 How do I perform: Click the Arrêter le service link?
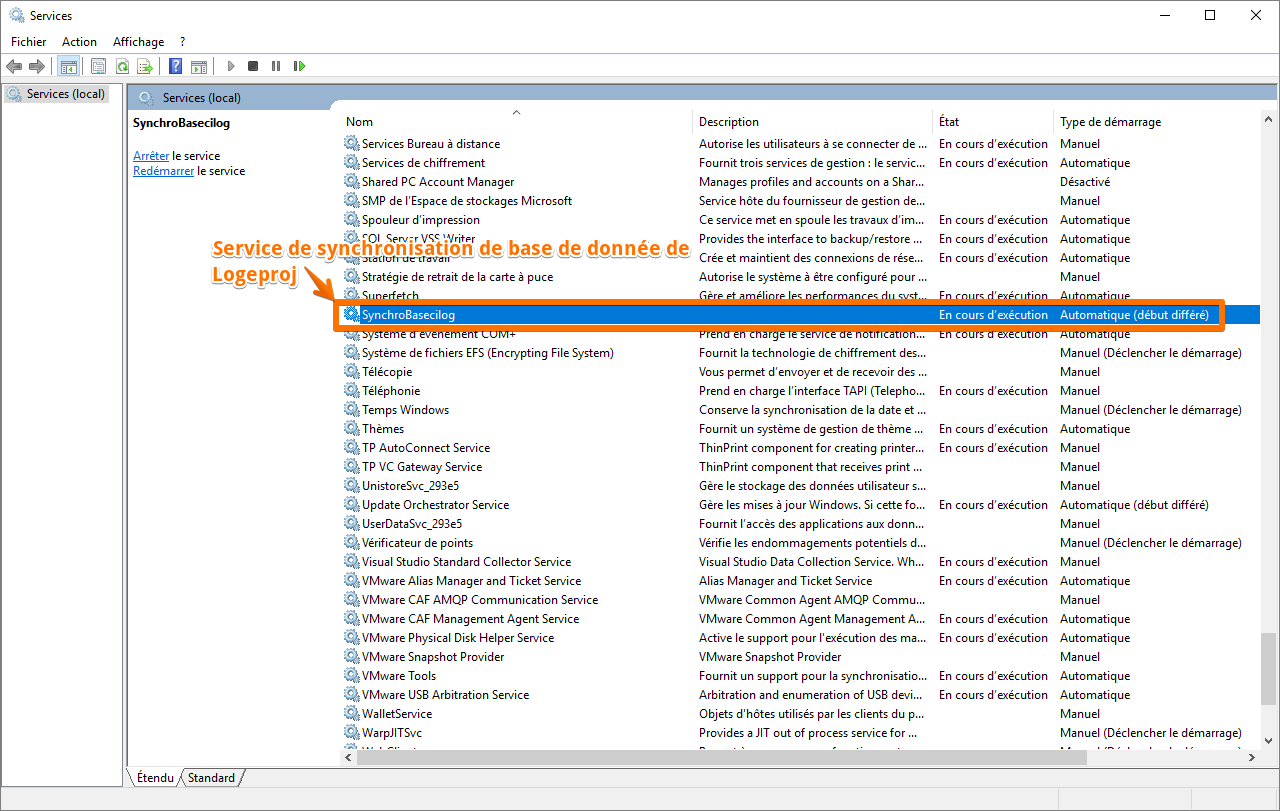coord(151,156)
